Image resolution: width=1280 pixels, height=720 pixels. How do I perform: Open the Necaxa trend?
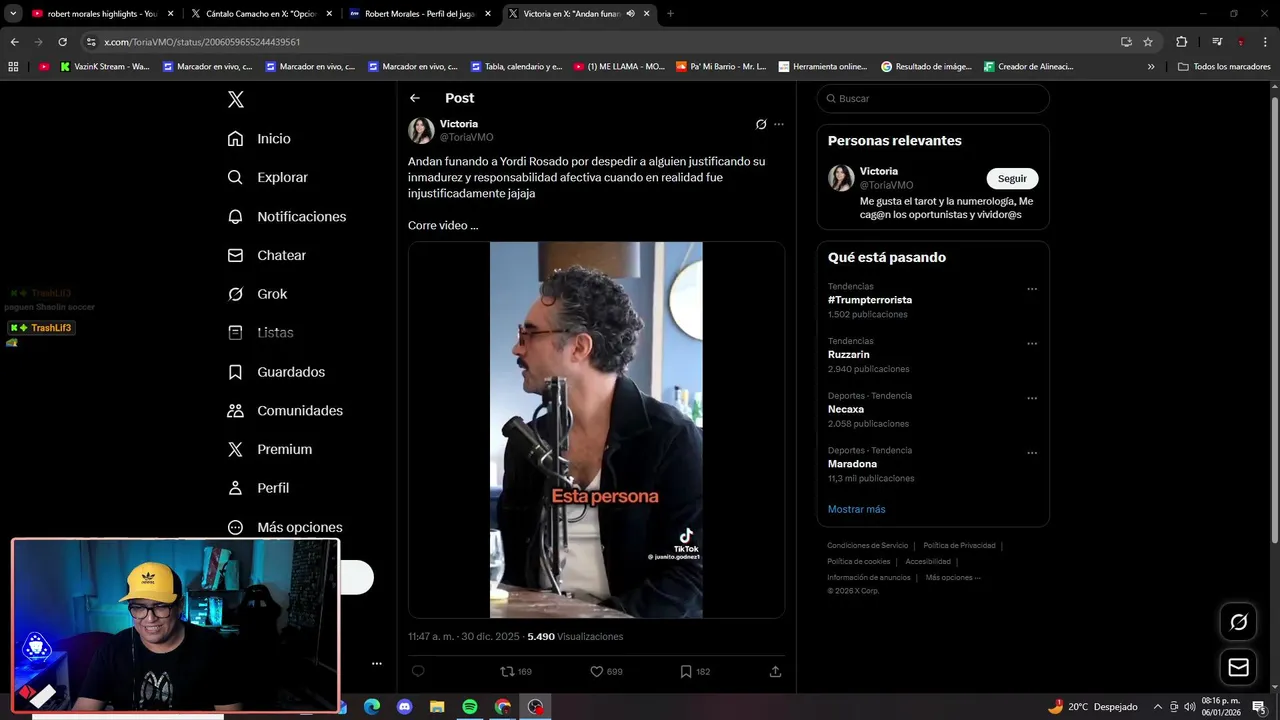[x=846, y=409]
